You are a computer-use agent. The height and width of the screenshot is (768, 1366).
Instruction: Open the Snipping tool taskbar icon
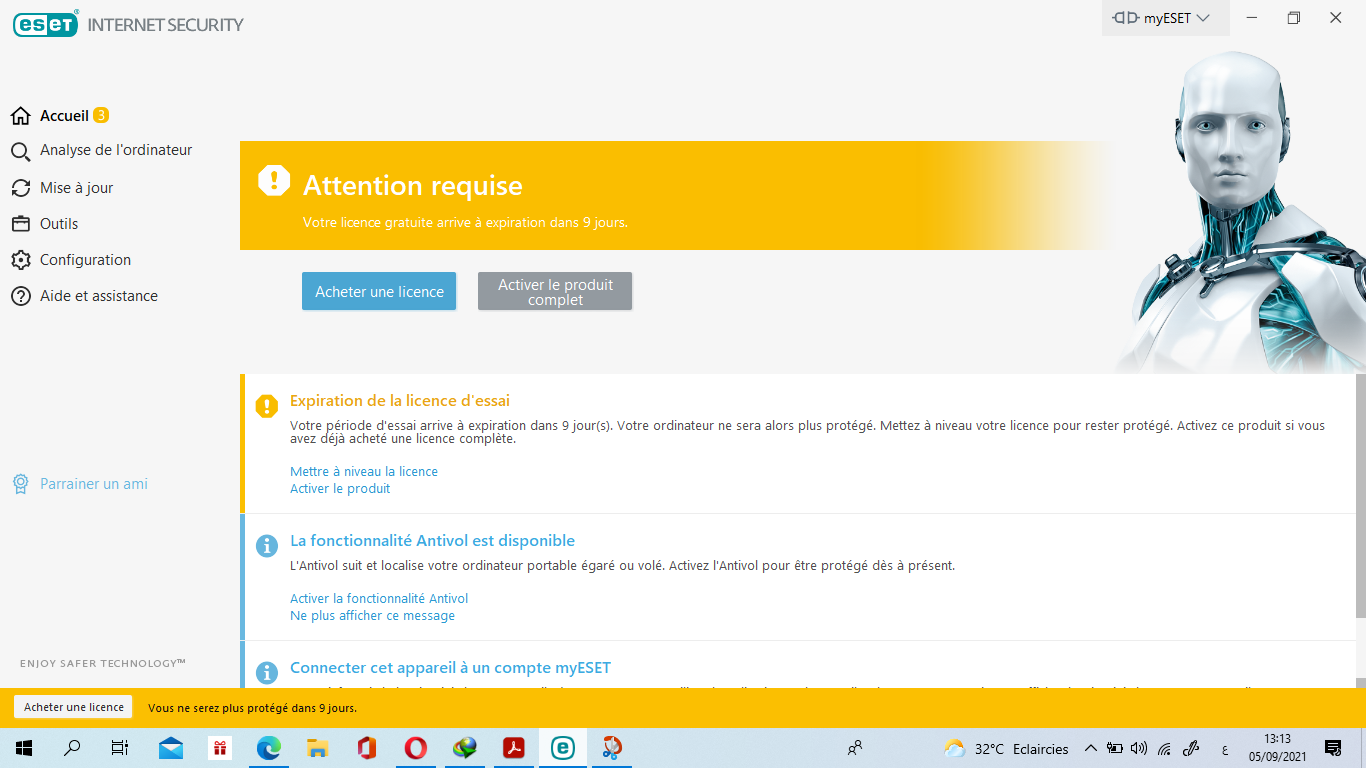[x=612, y=748]
